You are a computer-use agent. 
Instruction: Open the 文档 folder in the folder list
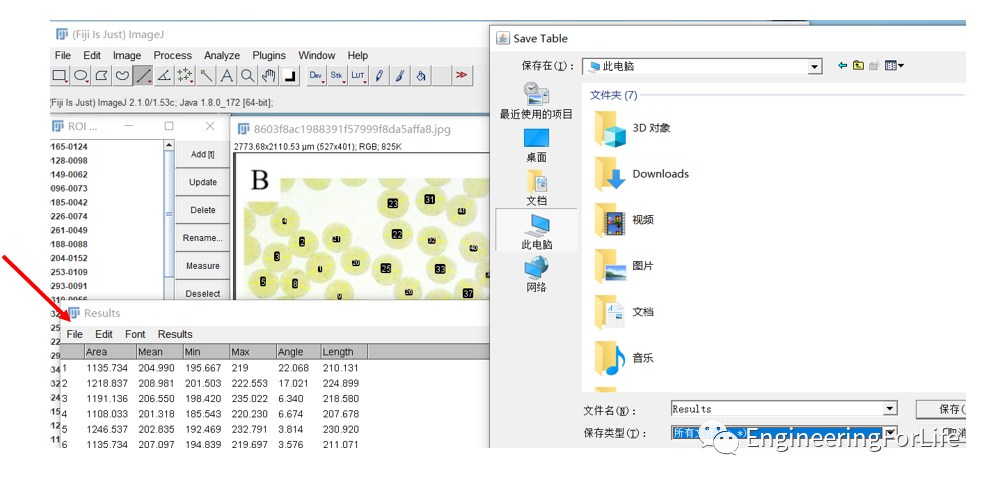click(x=625, y=312)
